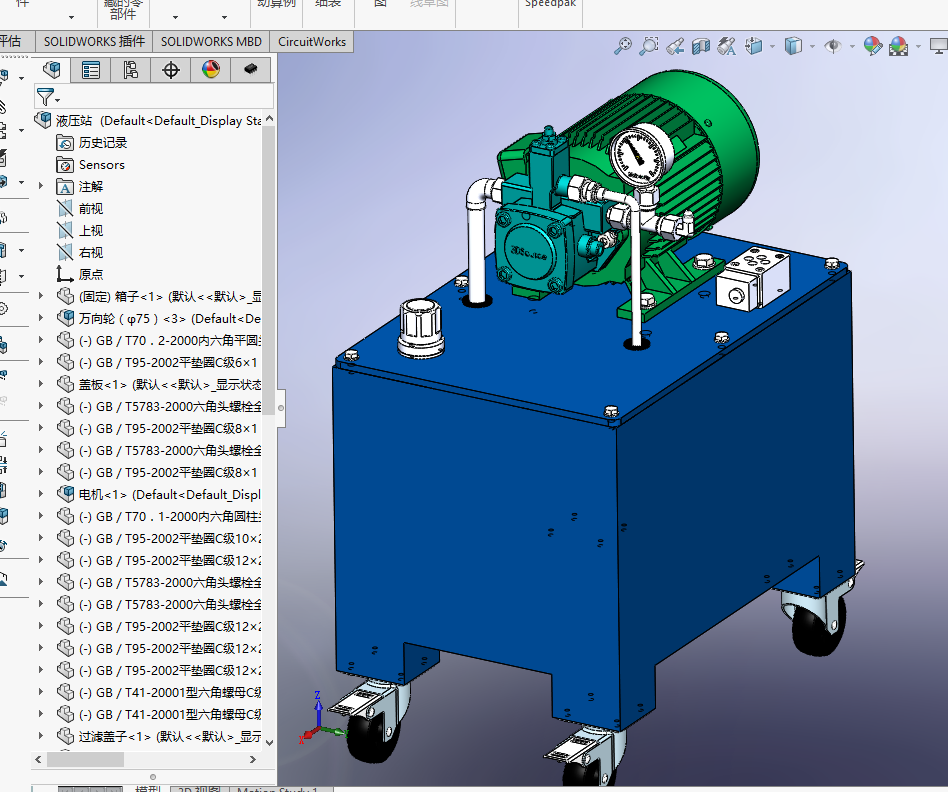948x792 pixels.
Task: Open the DimXpertManager crosshair tab
Action: [171, 70]
